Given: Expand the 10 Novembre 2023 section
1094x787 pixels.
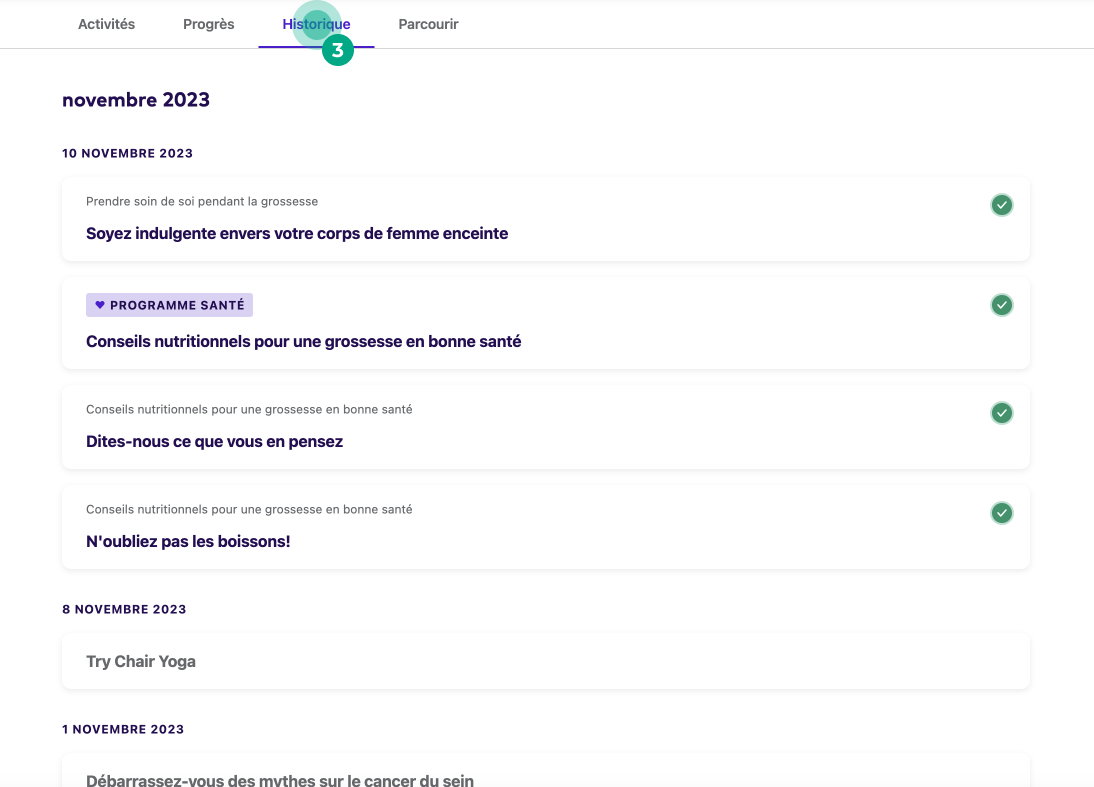Looking at the screenshot, I should 128,153.
